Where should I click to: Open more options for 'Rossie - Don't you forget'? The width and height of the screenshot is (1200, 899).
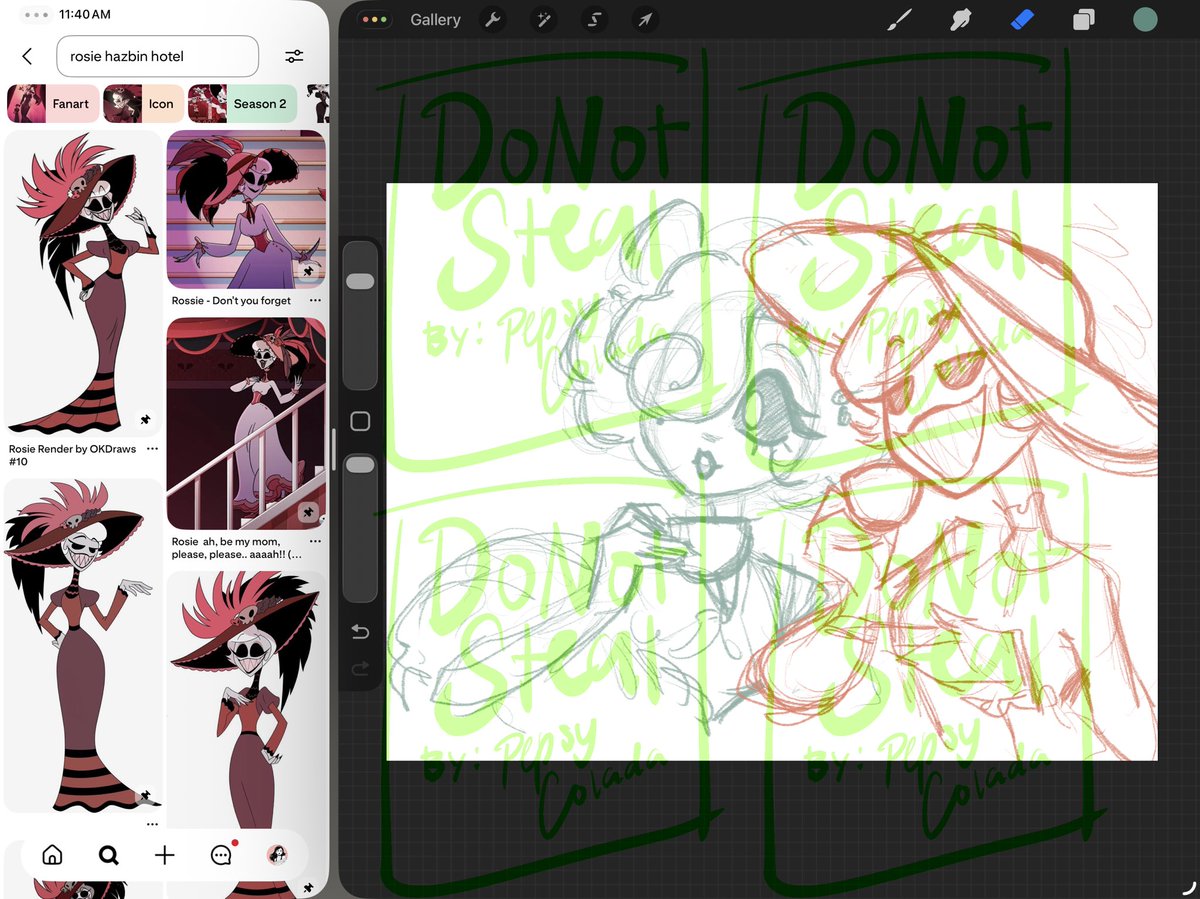[x=315, y=300]
